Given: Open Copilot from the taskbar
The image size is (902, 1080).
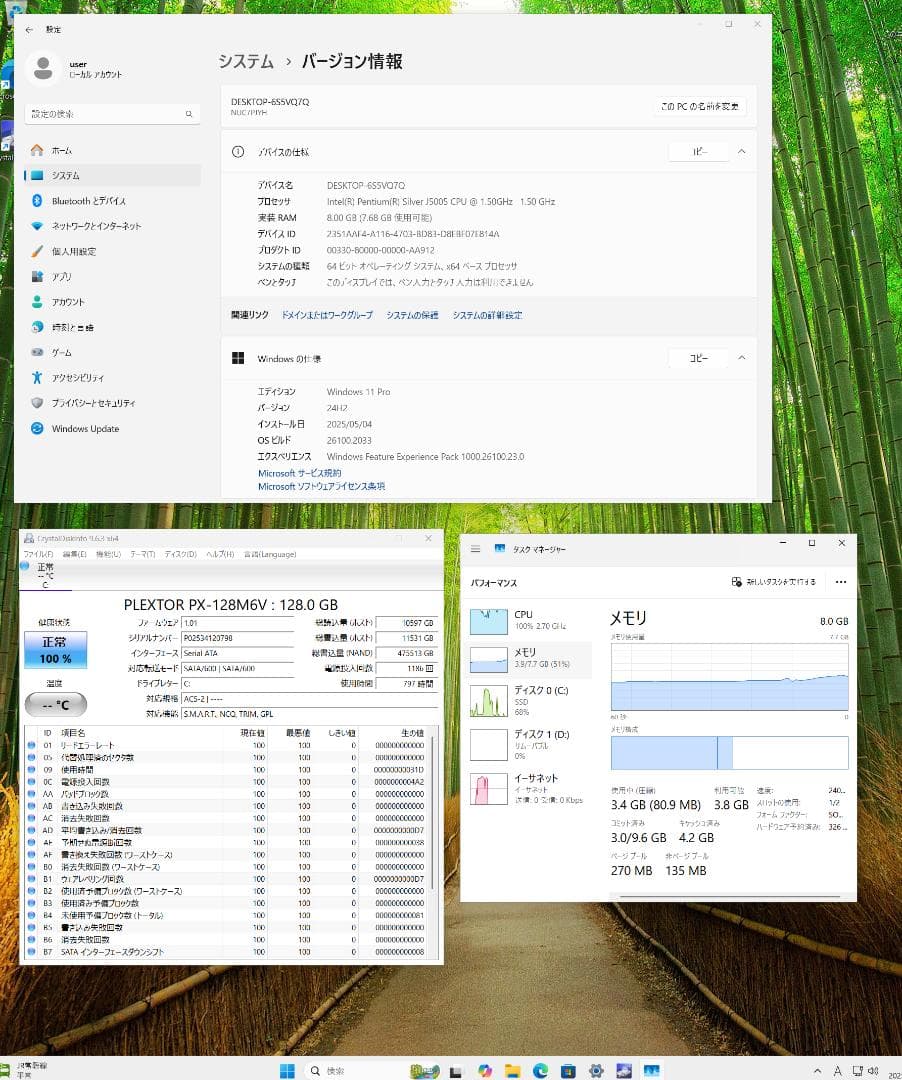Looking at the screenshot, I should point(487,1070).
